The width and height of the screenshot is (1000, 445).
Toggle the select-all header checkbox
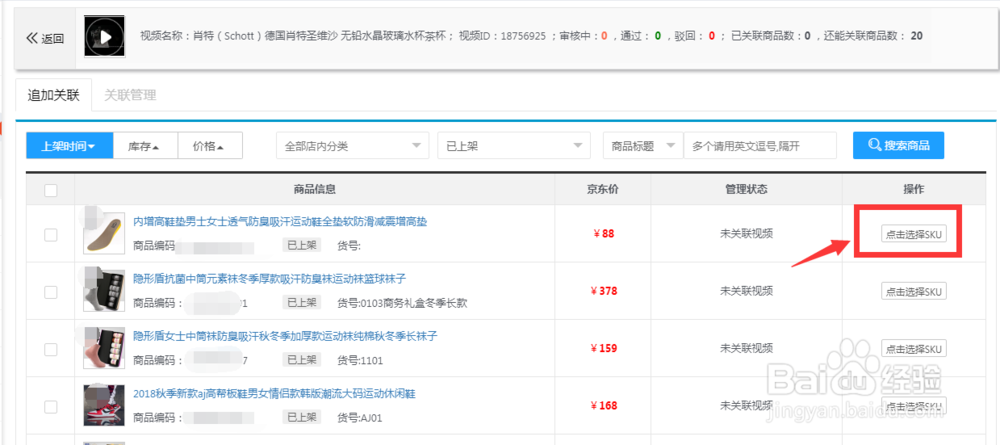click(50, 190)
